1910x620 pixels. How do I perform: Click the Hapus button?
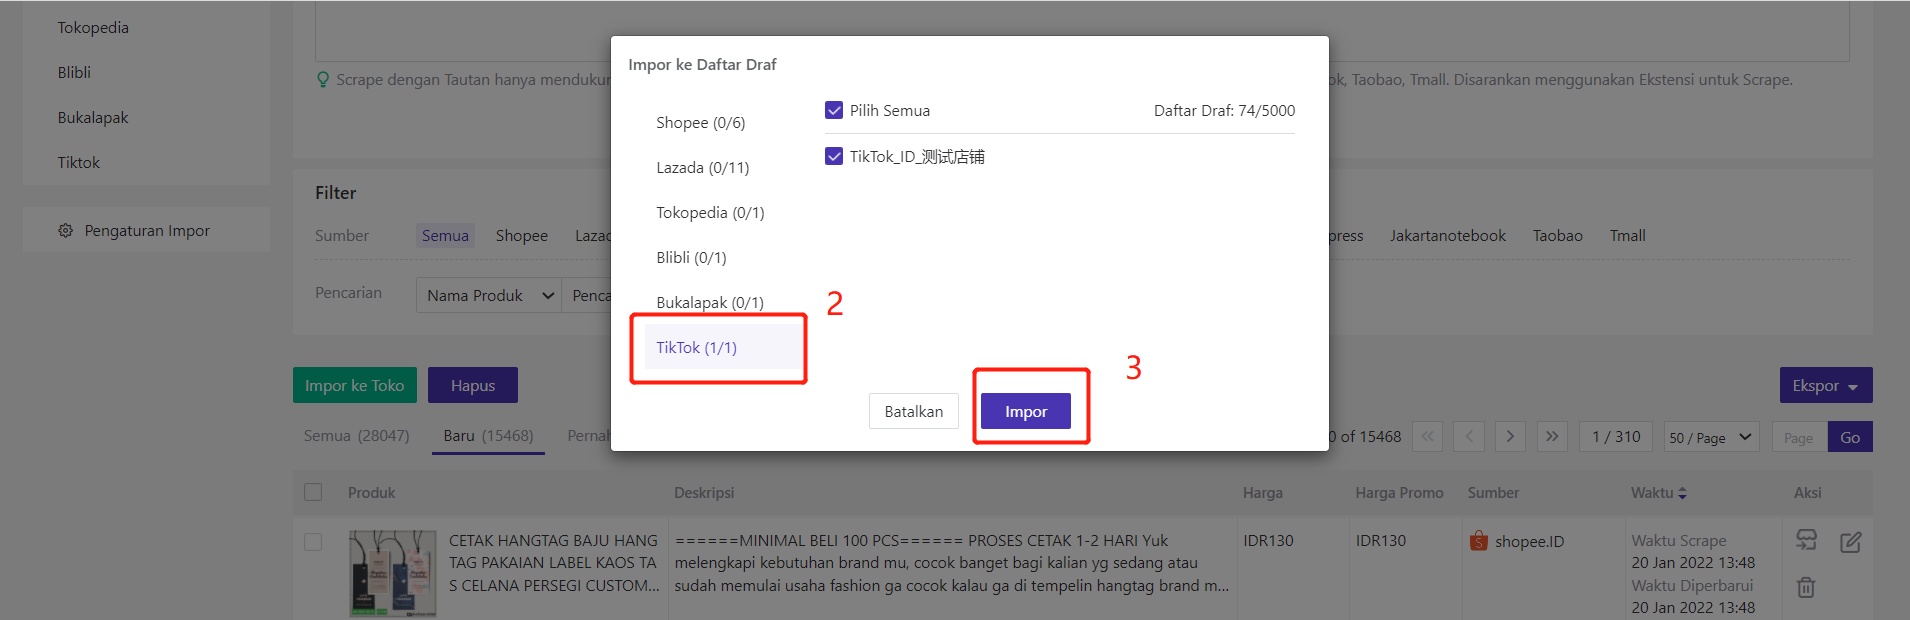(473, 385)
